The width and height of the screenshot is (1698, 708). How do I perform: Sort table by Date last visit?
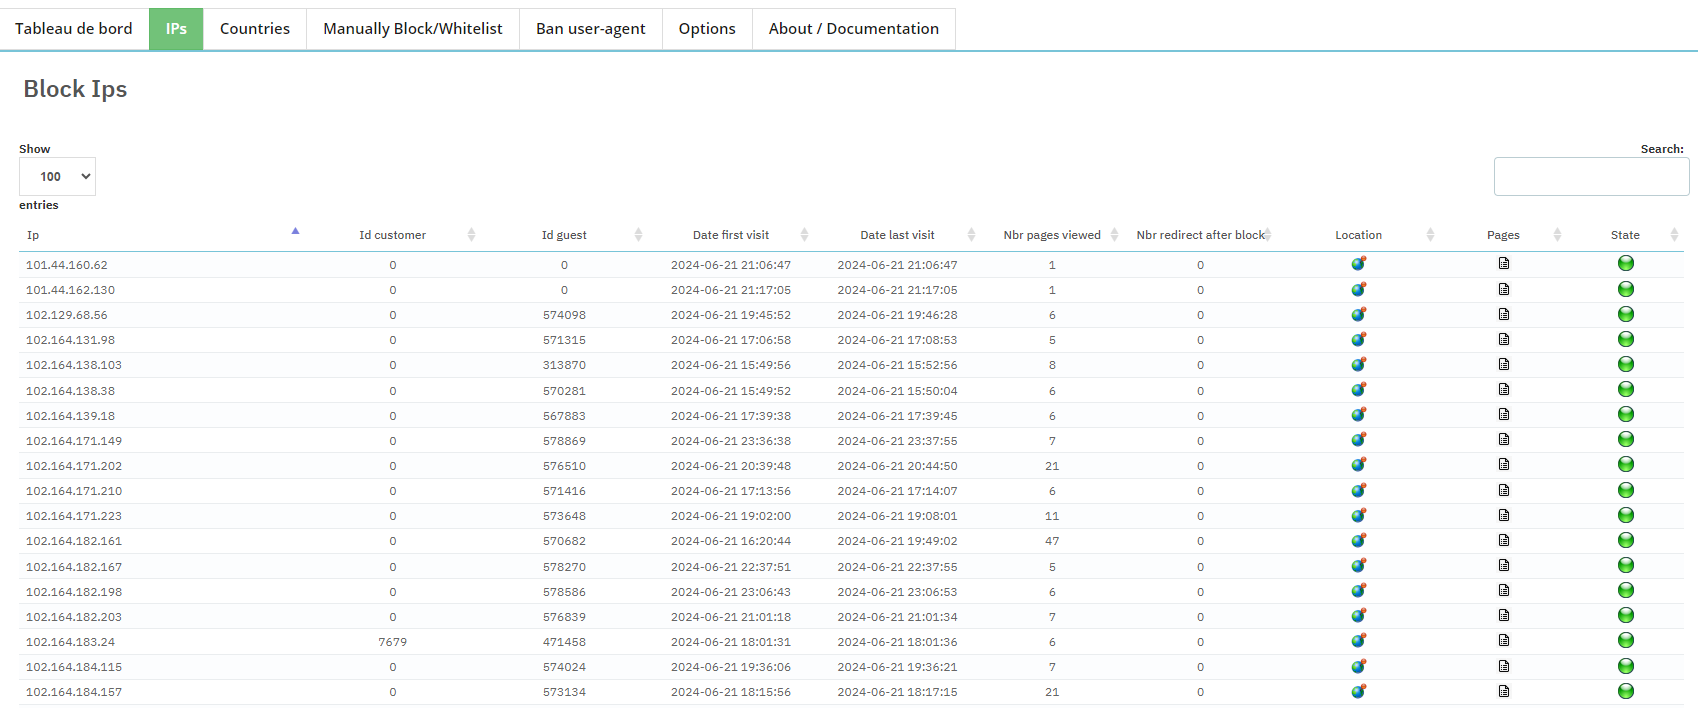[x=897, y=235]
